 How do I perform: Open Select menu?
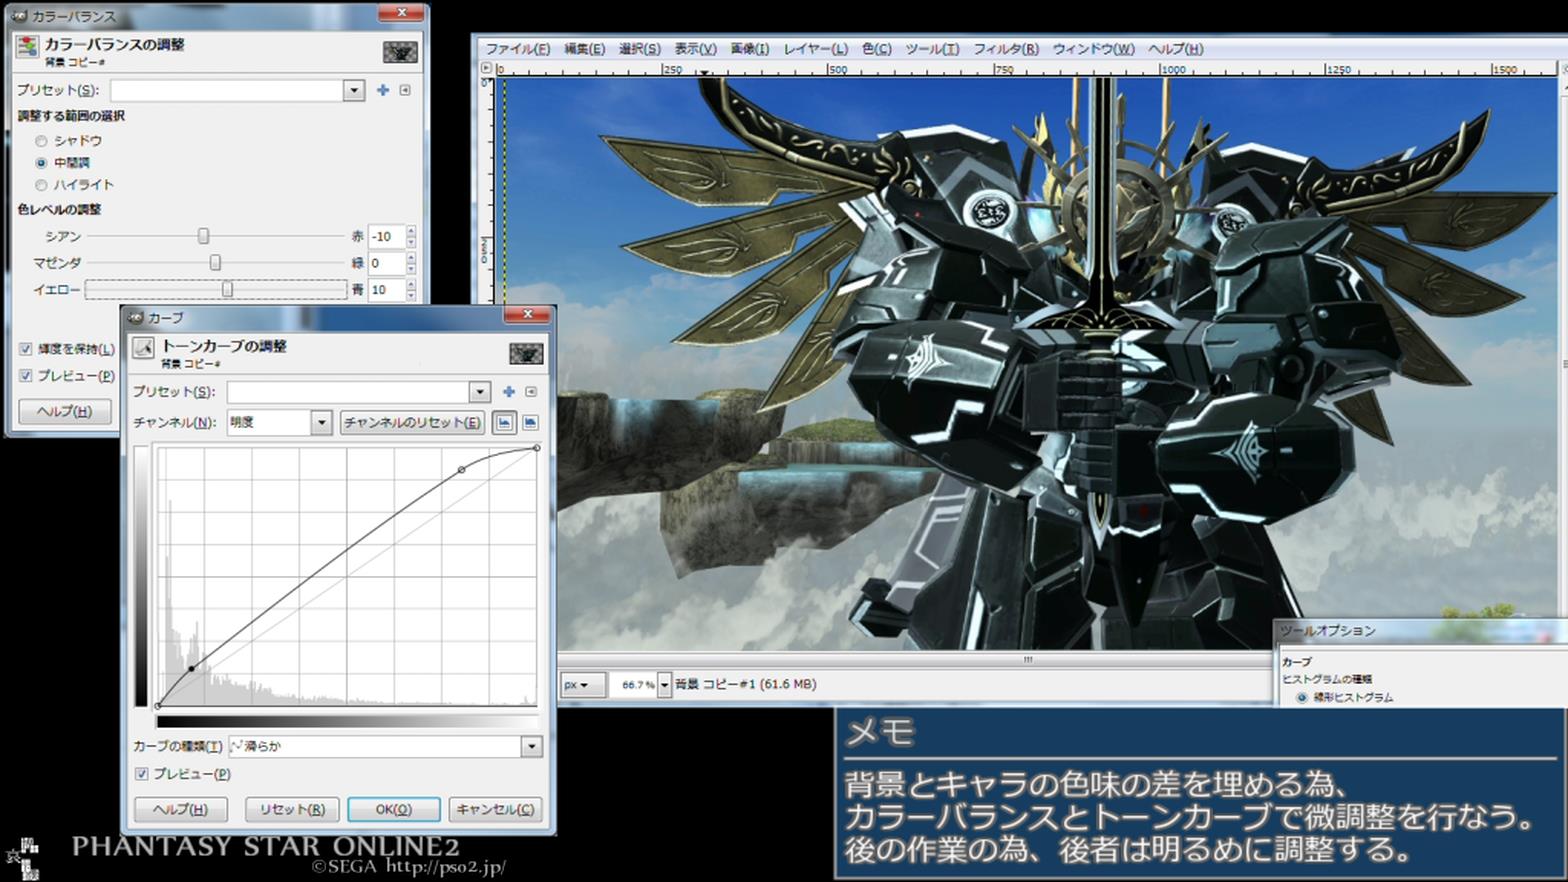click(x=639, y=48)
